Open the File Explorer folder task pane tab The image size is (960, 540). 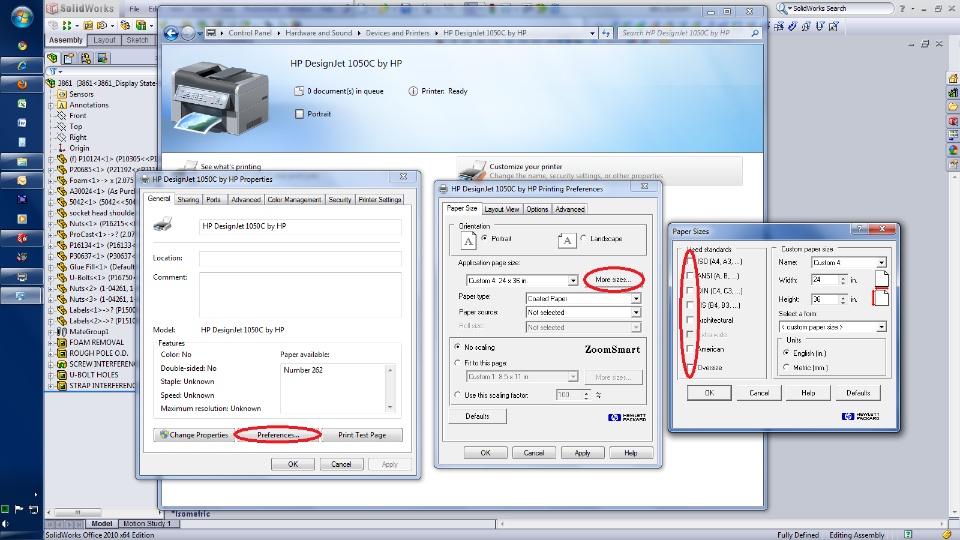pyautogui.click(x=953, y=107)
